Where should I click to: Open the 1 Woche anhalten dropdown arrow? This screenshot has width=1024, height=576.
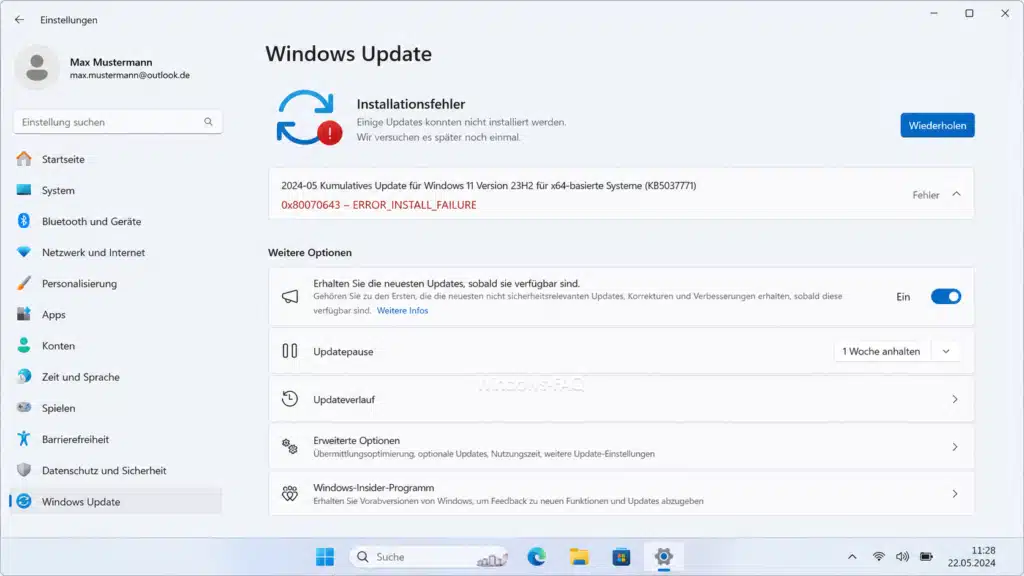pyautogui.click(x=946, y=351)
